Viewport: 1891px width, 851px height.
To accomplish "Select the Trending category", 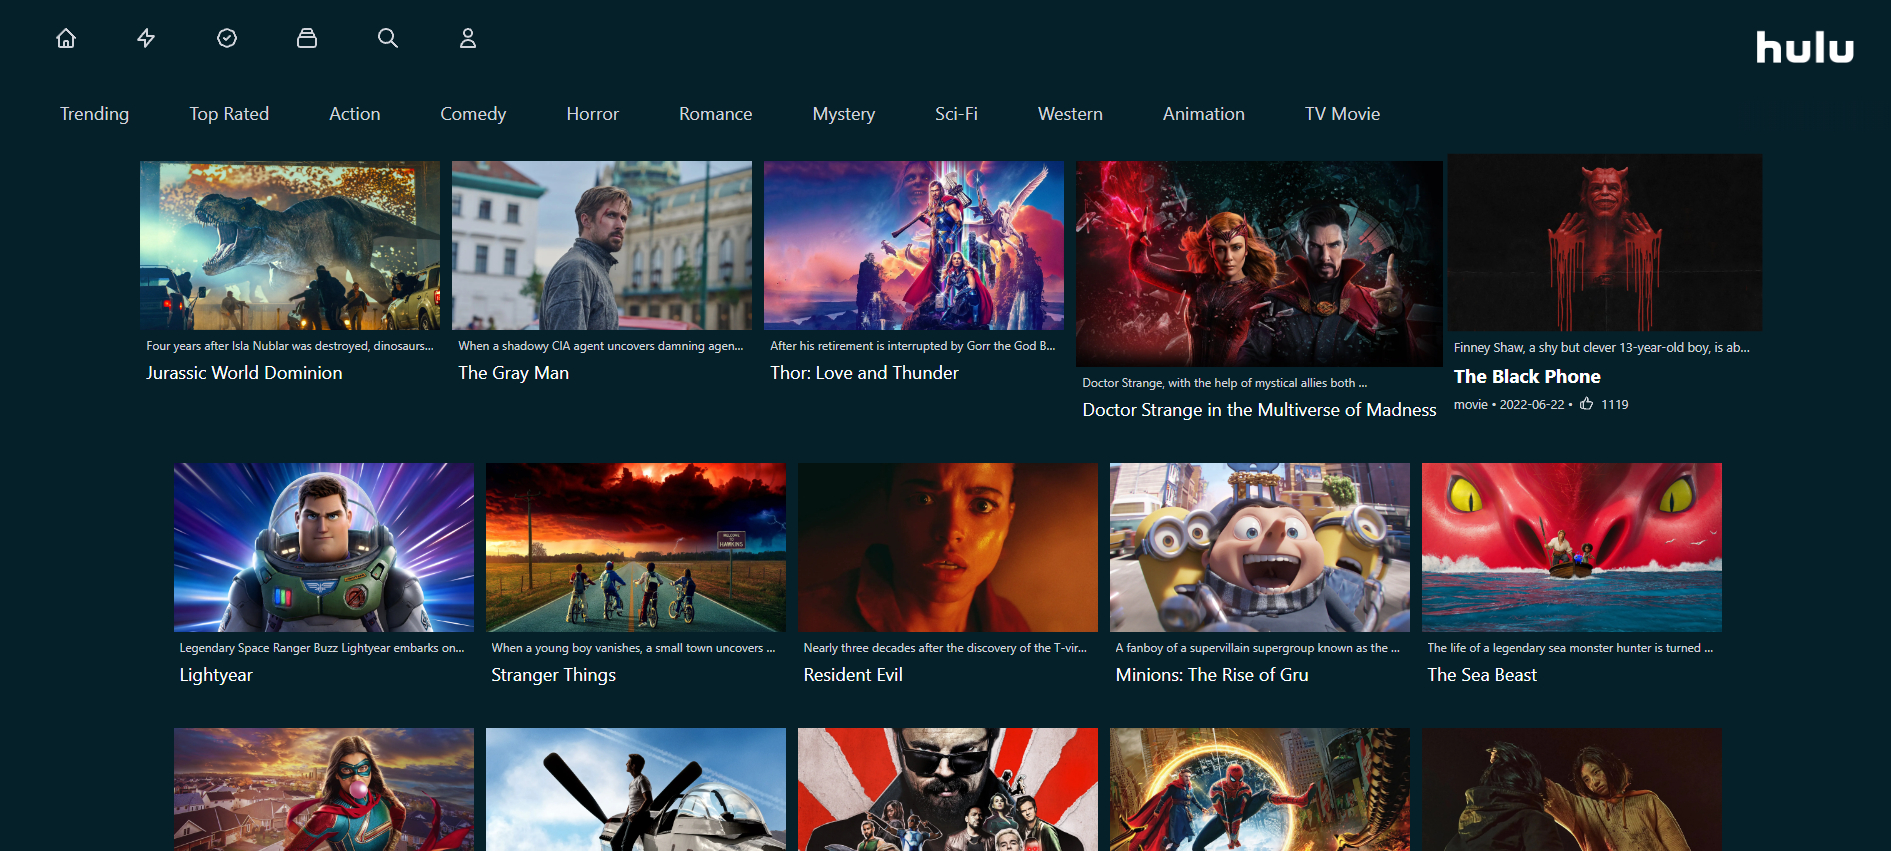I will (x=94, y=114).
